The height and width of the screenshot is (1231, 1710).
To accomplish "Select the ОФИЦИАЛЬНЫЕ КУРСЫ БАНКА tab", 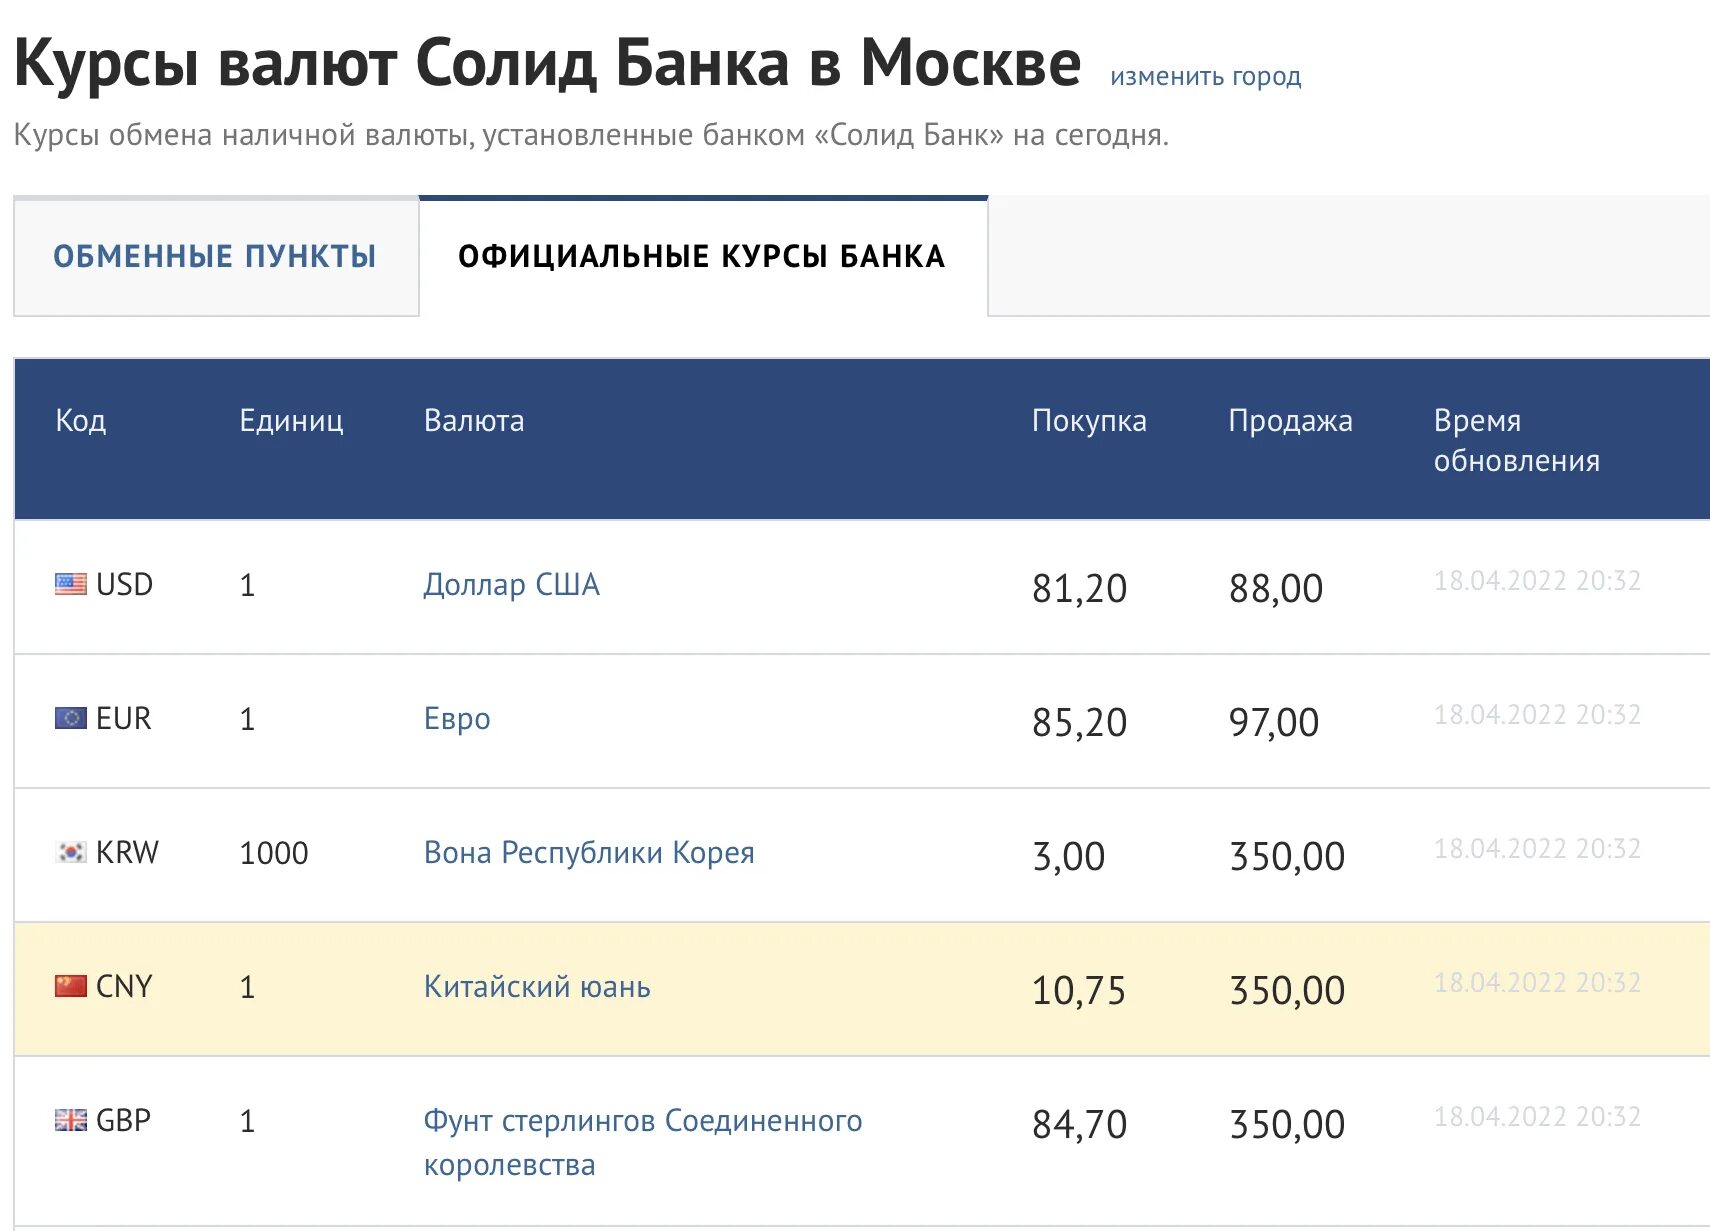I will click(703, 257).
